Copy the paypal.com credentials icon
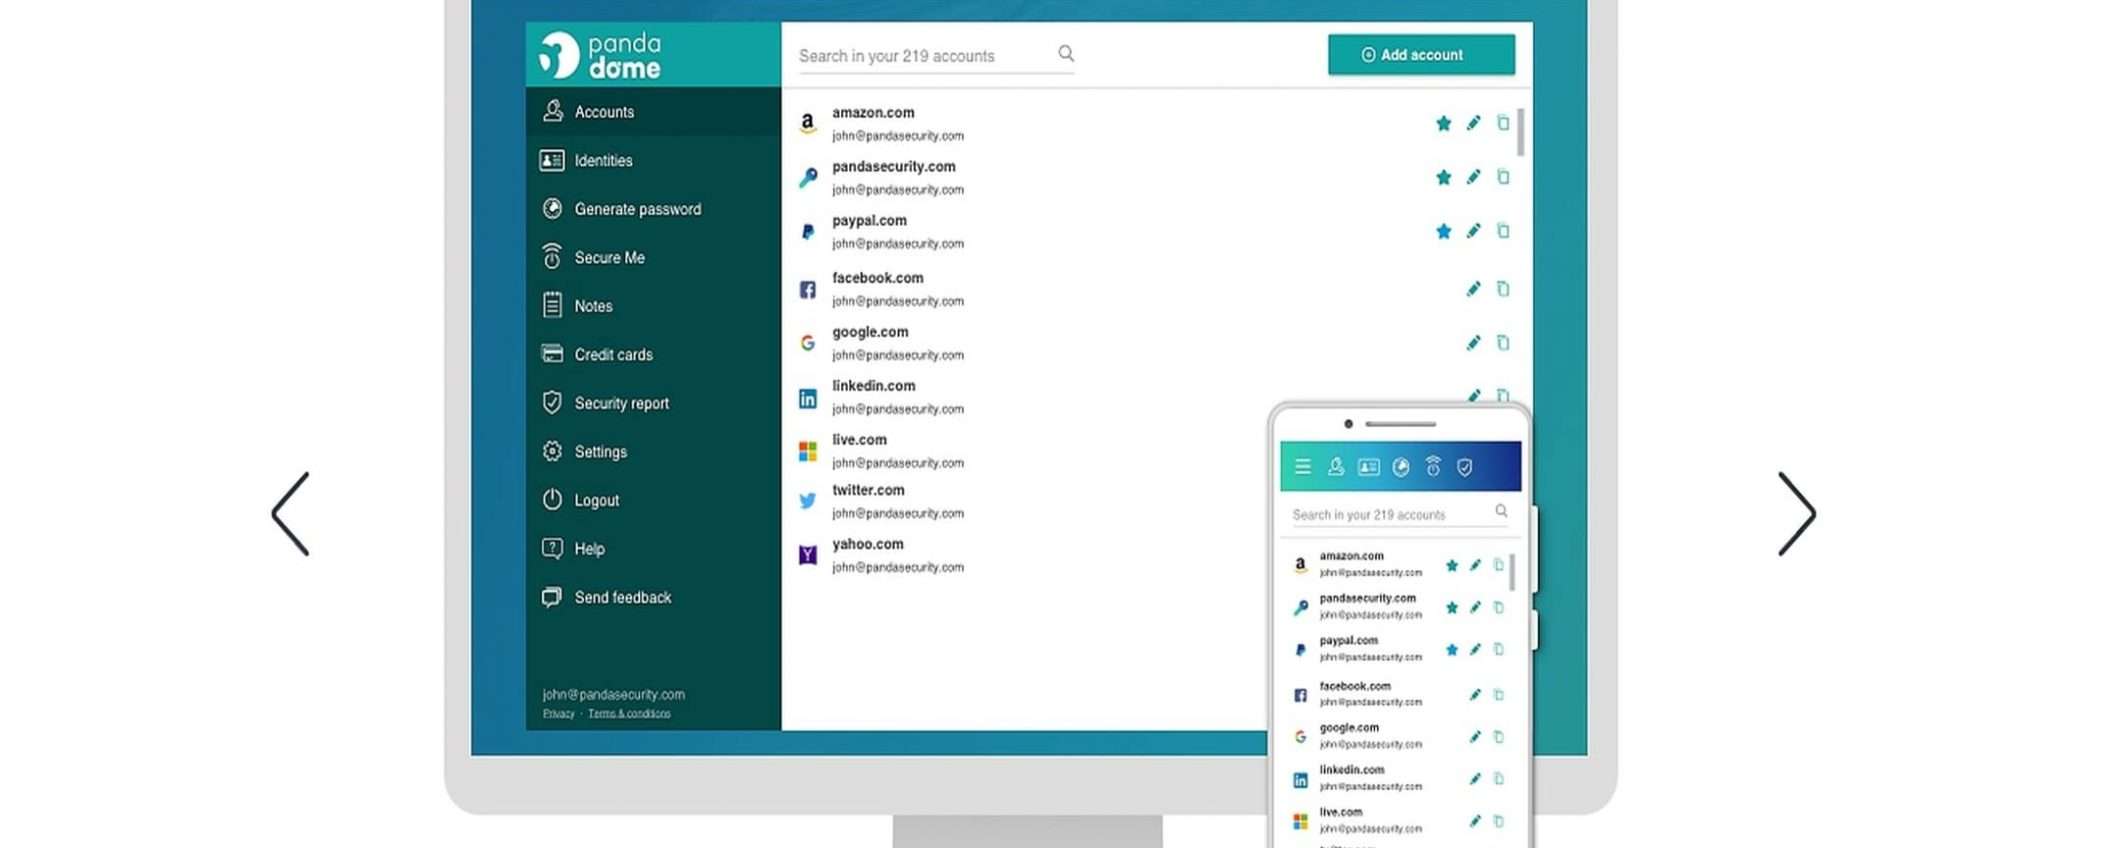This screenshot has height=848, width=2120. pos(1503,231)
